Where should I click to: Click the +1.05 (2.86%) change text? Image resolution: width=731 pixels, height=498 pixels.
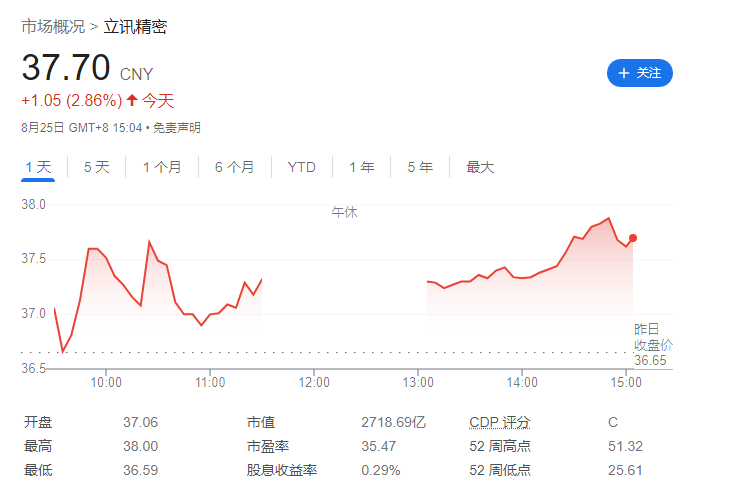tap(72, 100)
